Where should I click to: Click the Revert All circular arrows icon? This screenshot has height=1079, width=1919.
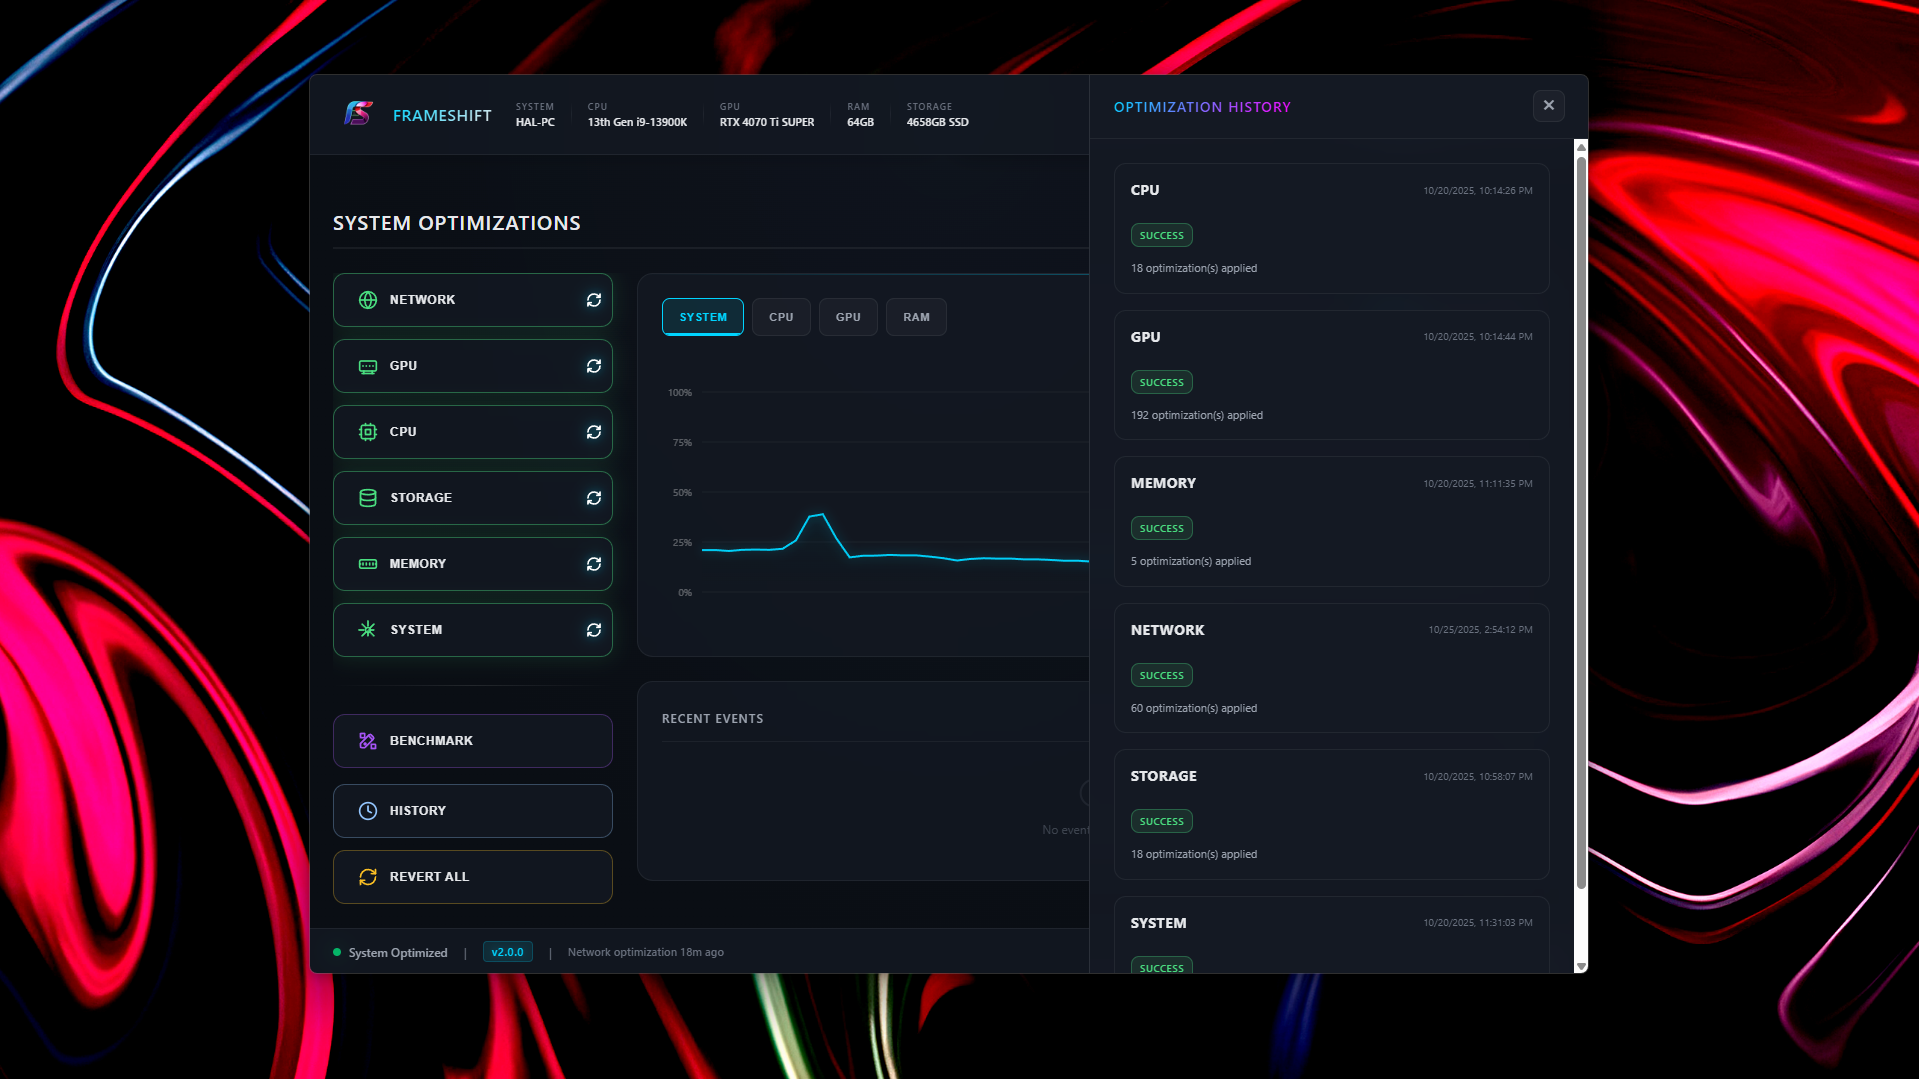click(366, 876)
